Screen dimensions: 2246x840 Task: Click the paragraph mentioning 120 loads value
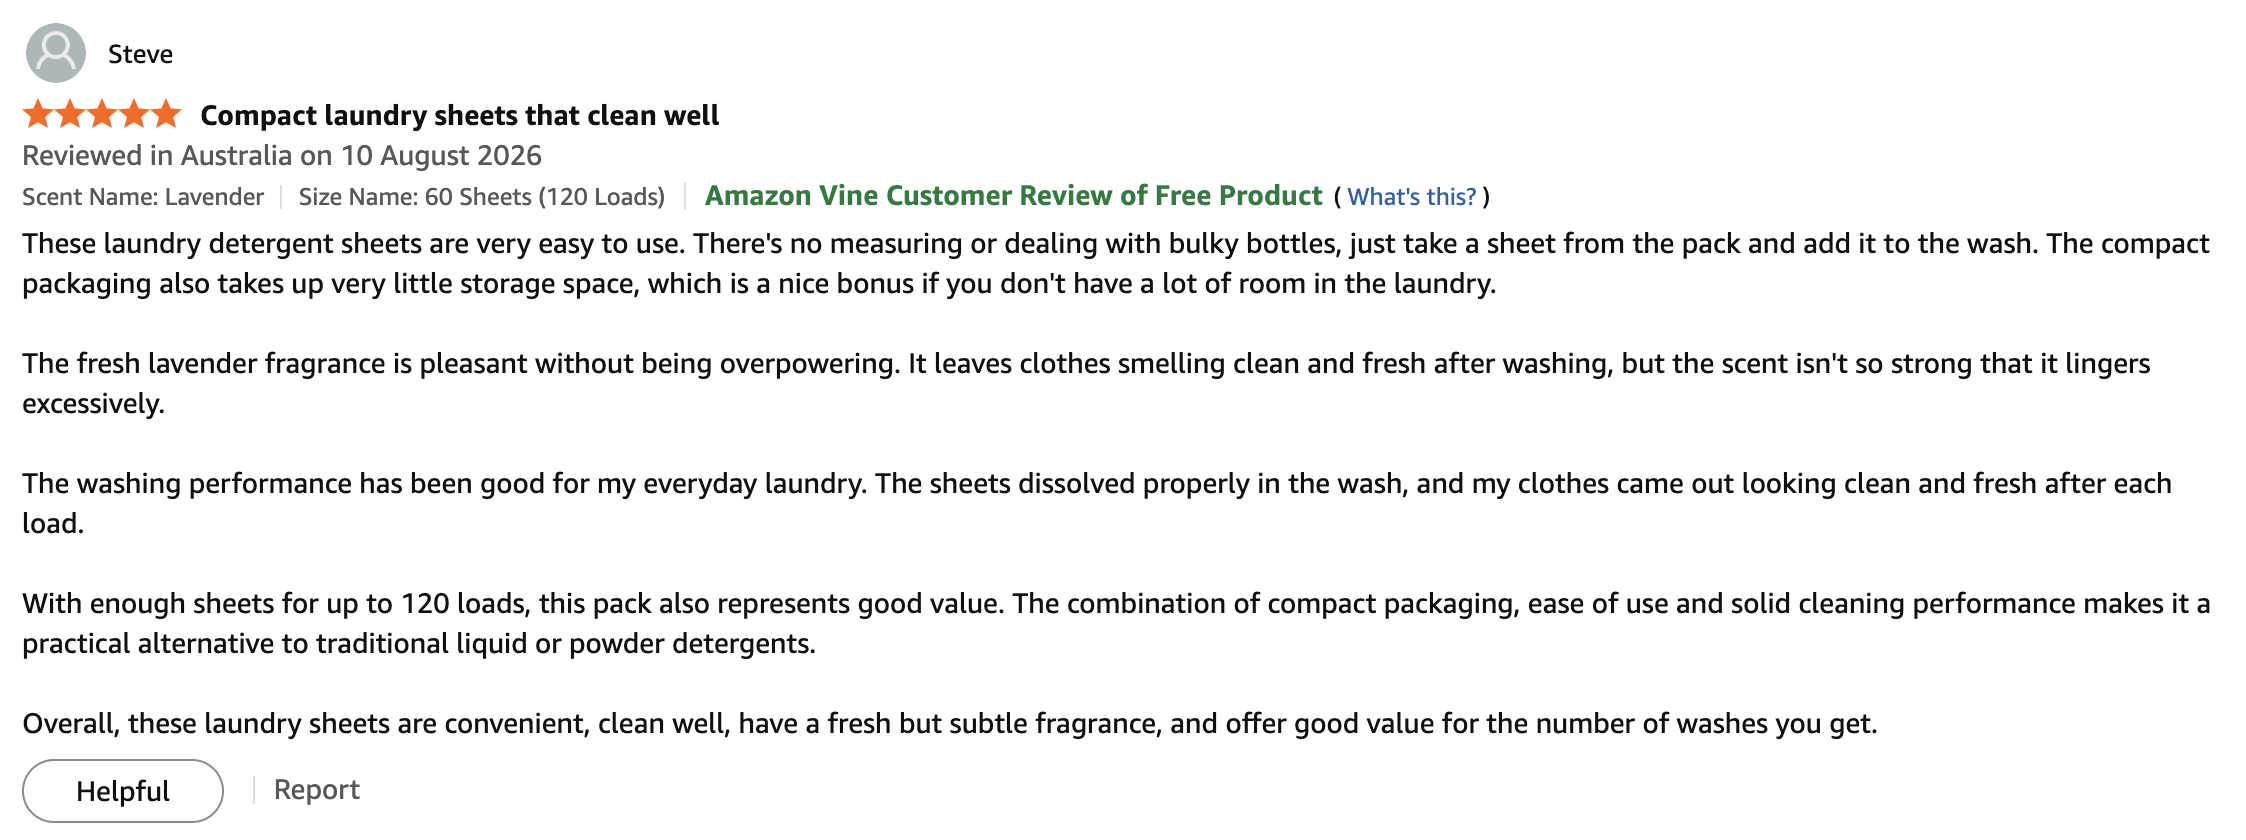pyautogui.click(x=1116, y=624)
